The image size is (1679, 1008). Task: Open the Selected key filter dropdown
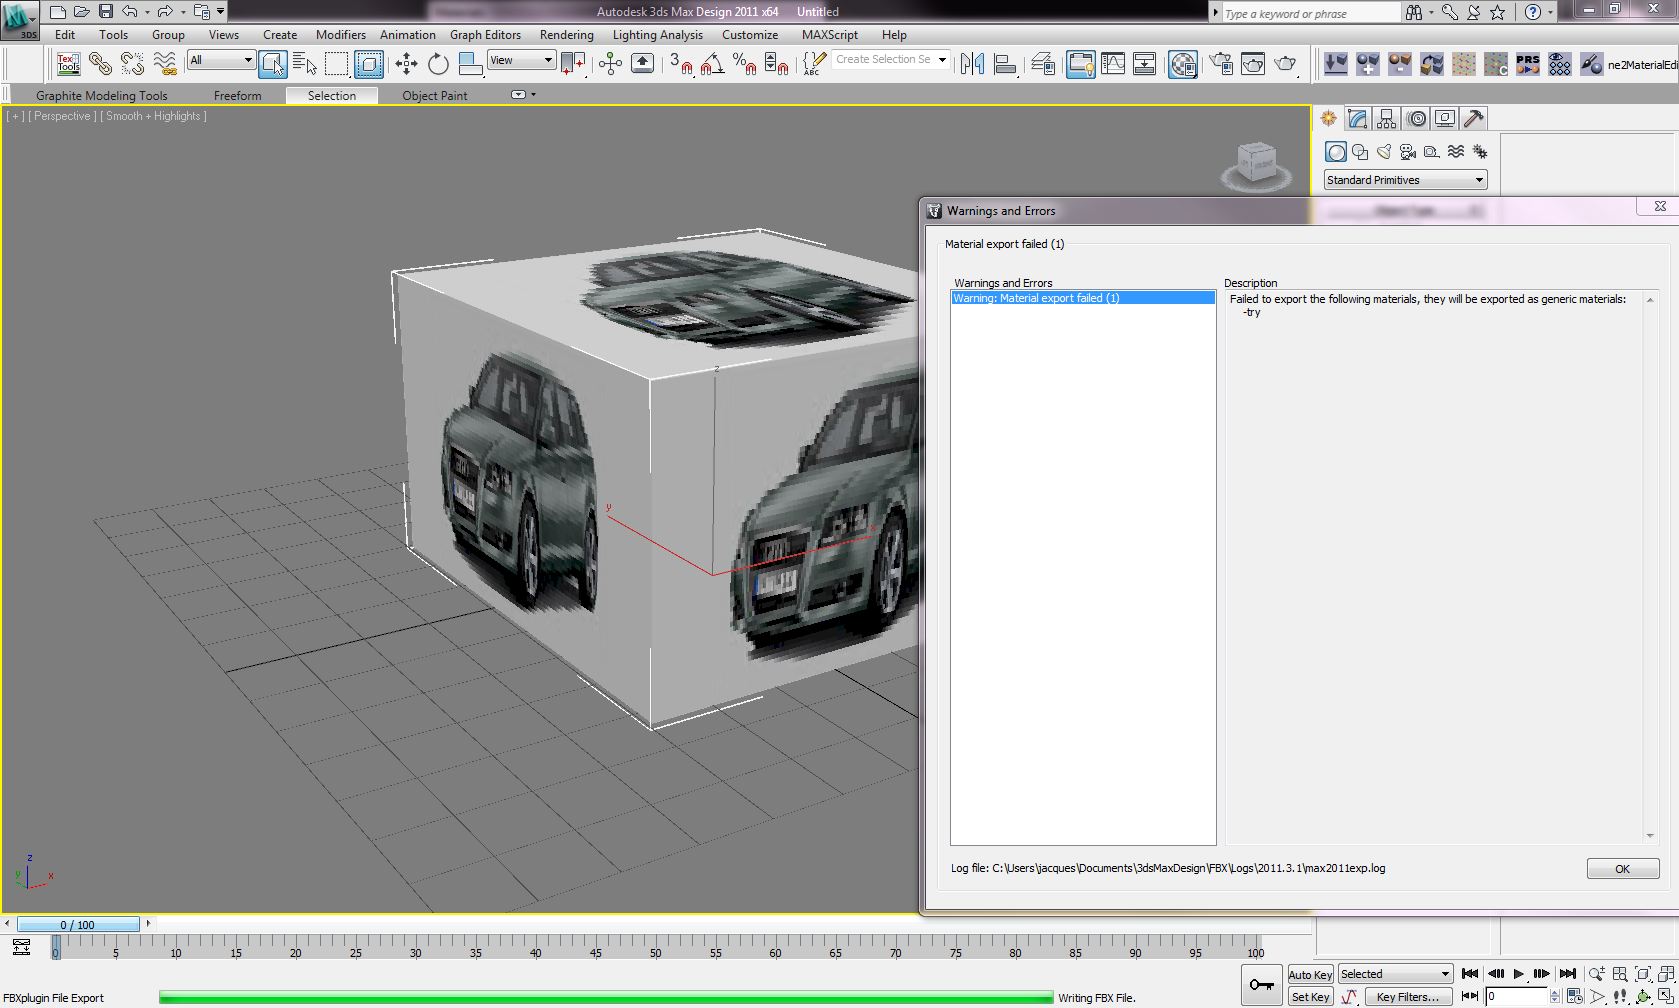tap(1394, 972)
